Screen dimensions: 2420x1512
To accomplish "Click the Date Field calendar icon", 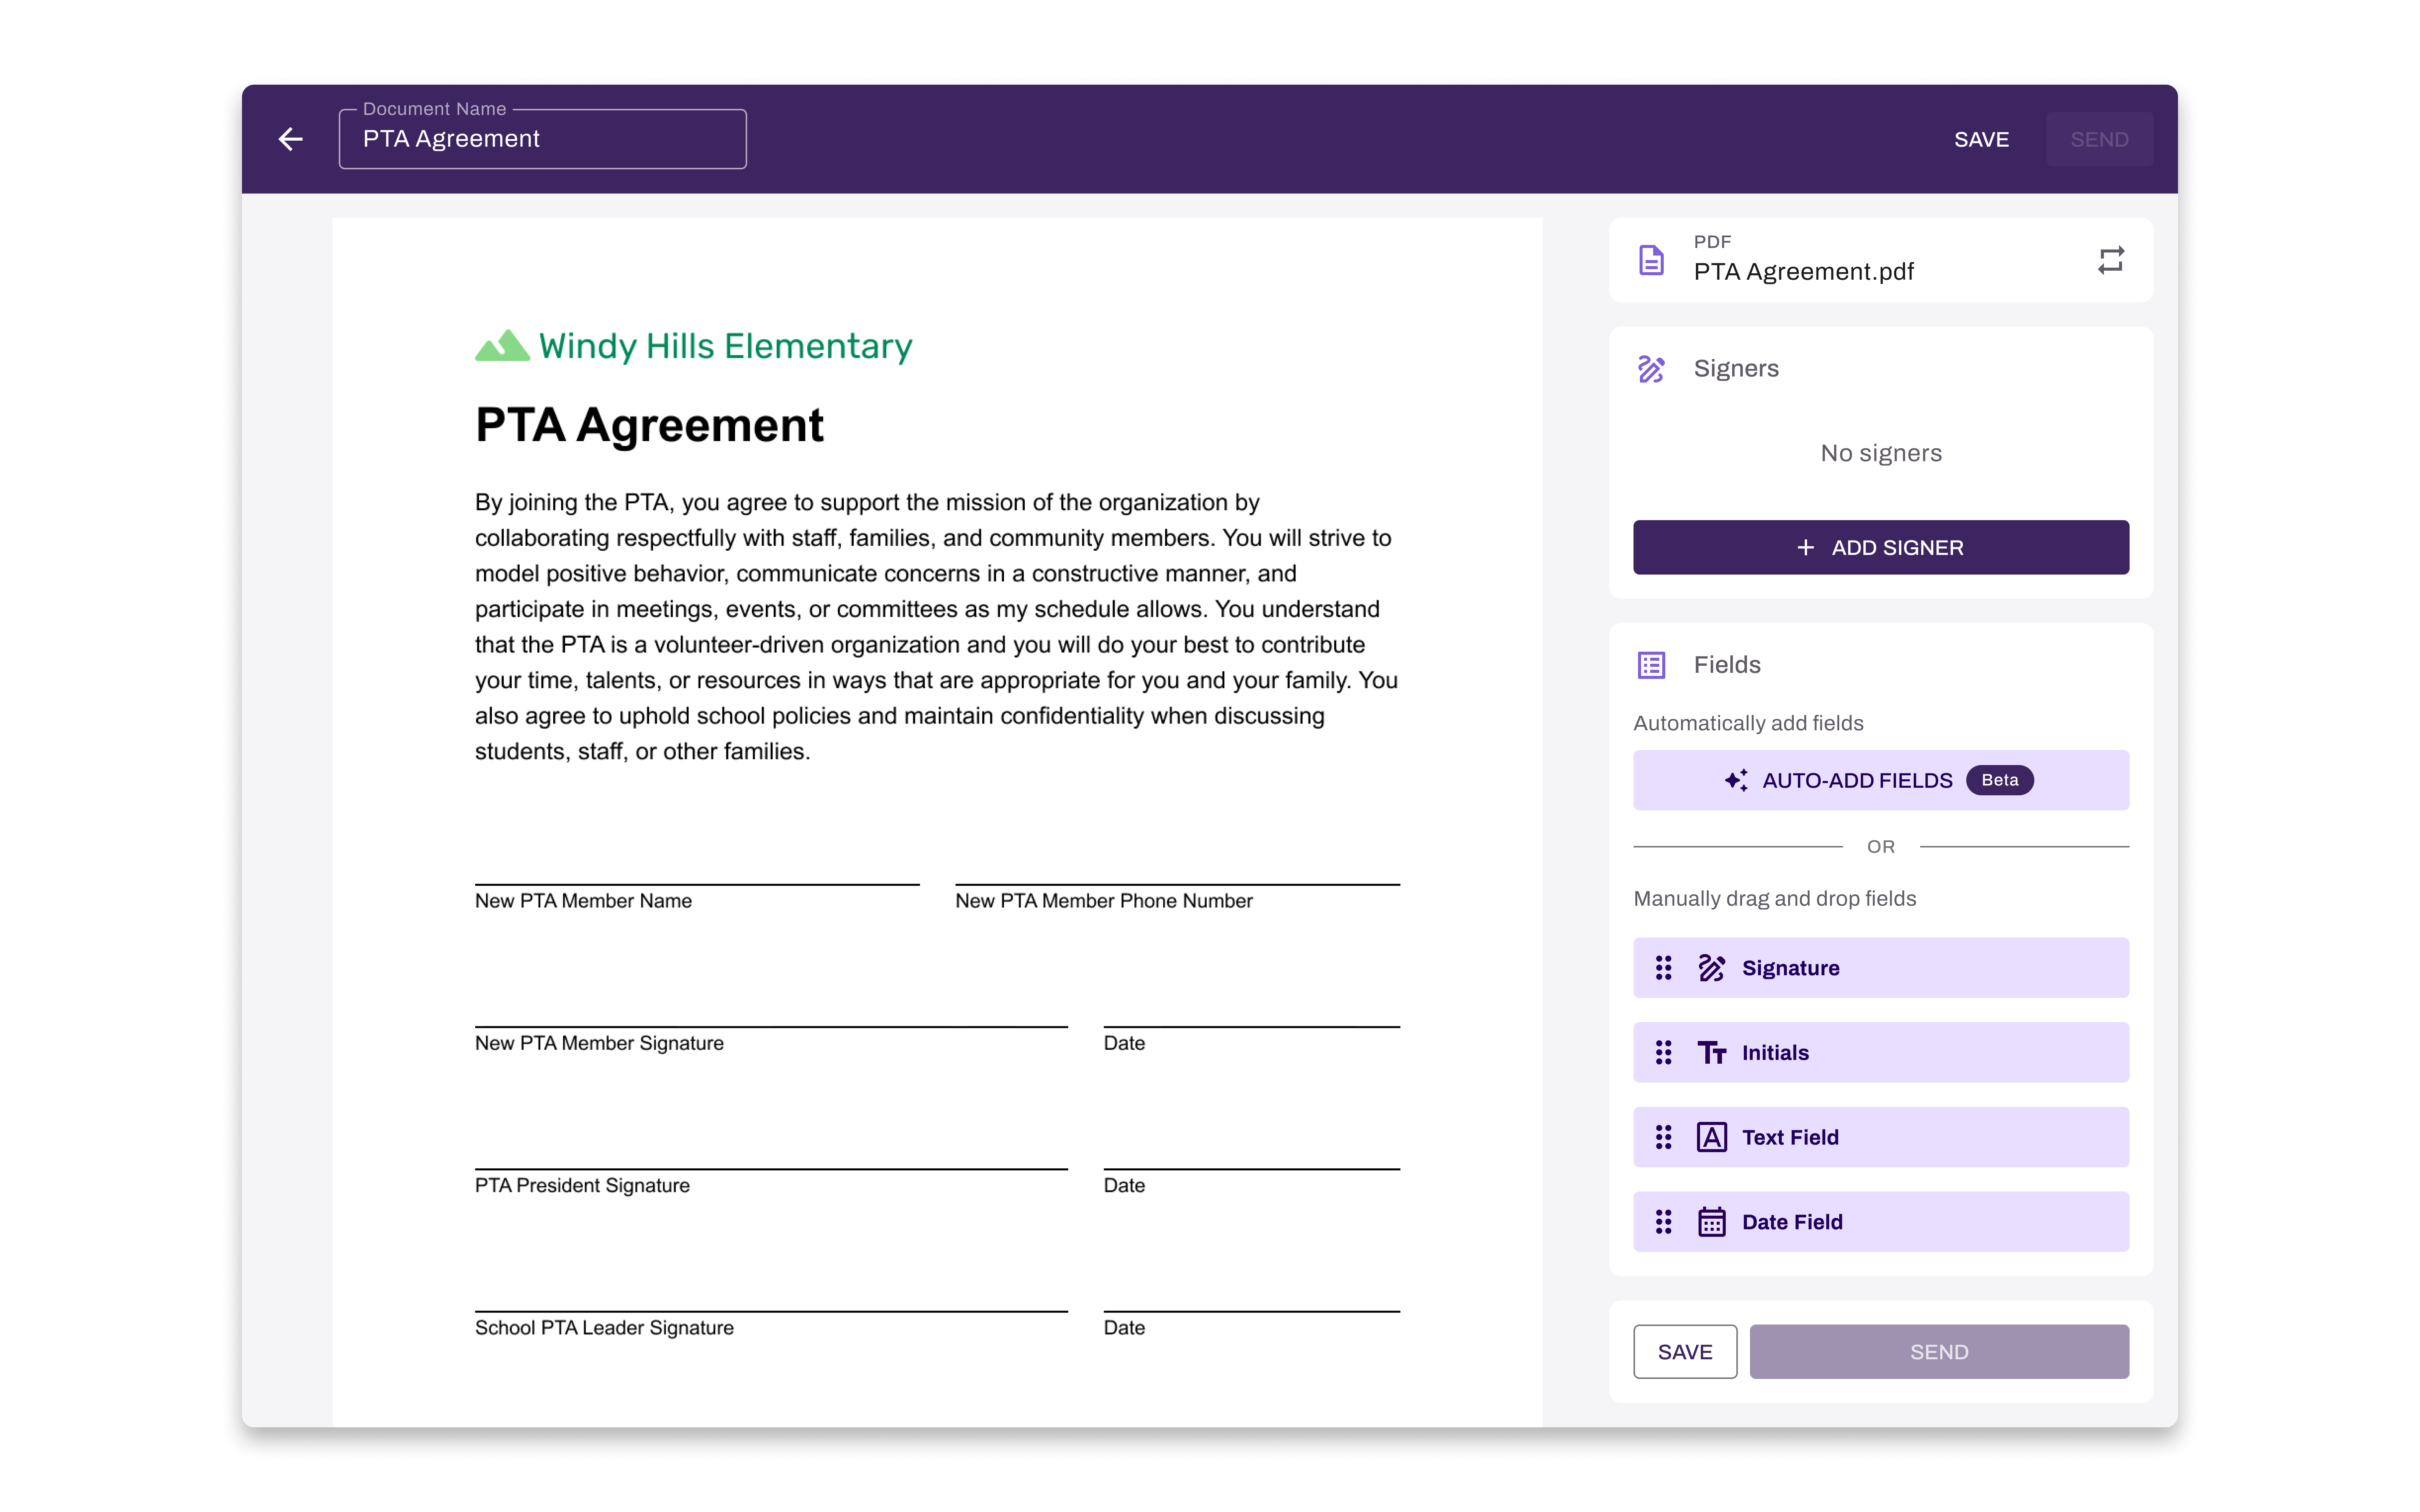I will [1711, 1222].
